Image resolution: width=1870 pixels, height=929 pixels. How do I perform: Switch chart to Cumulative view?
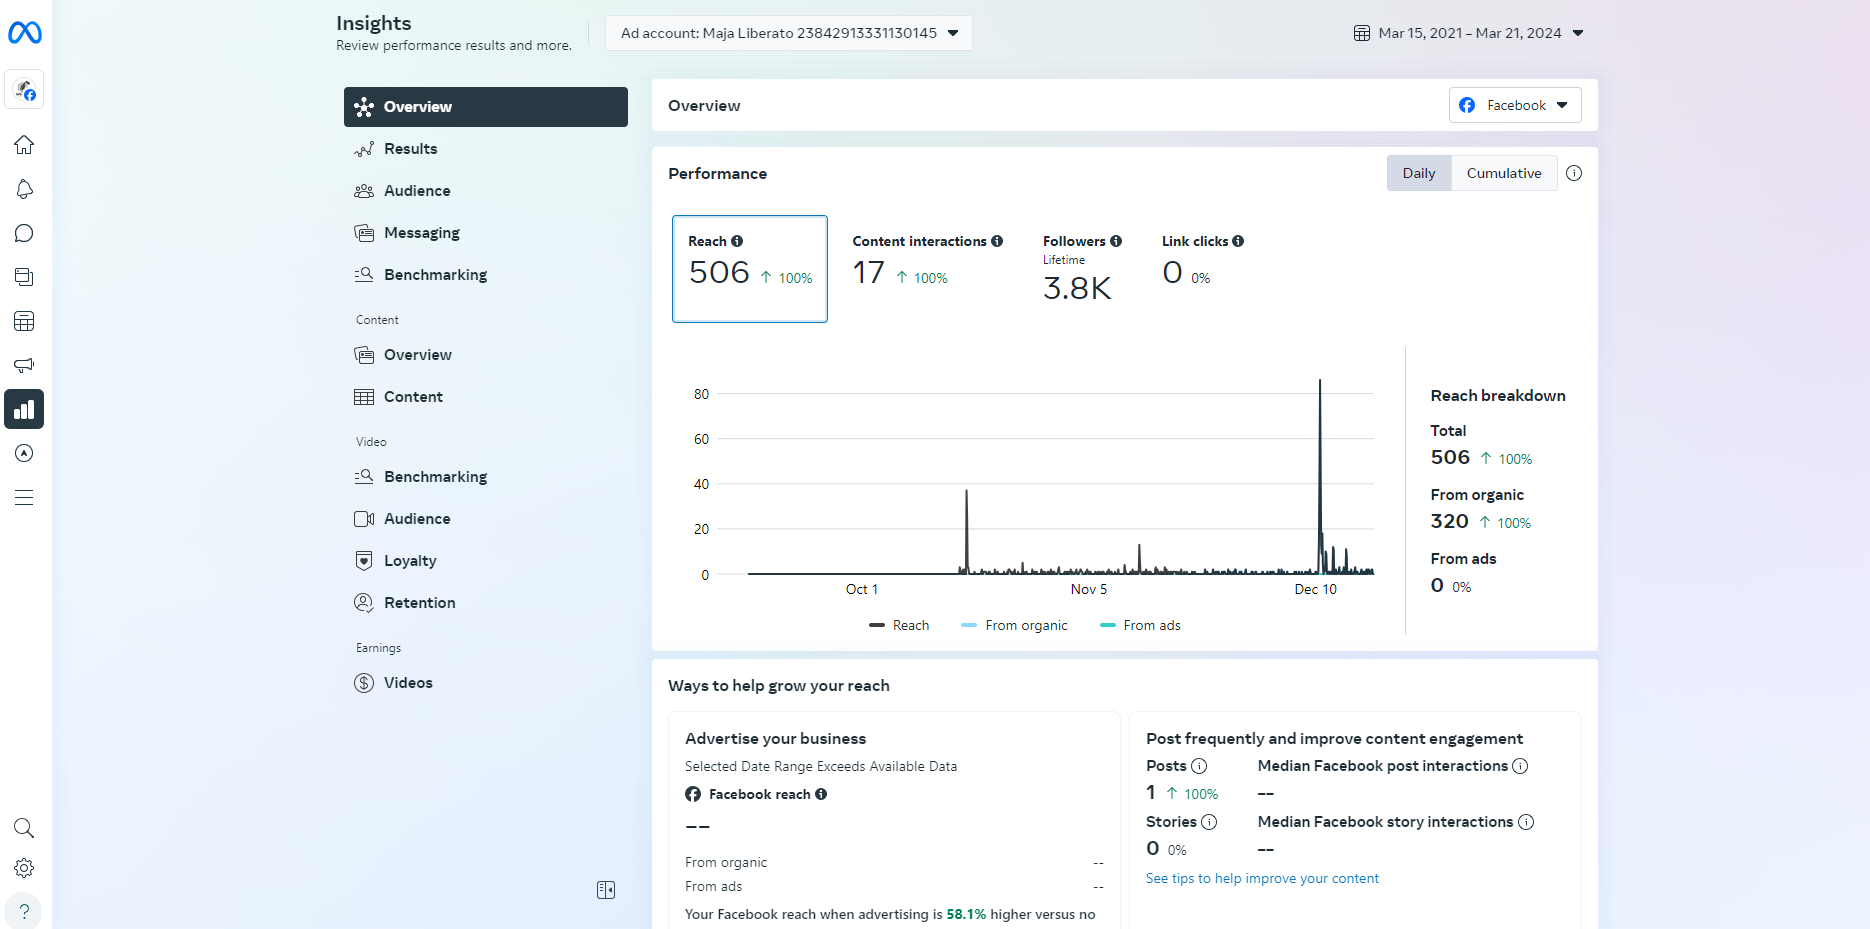1504,173
